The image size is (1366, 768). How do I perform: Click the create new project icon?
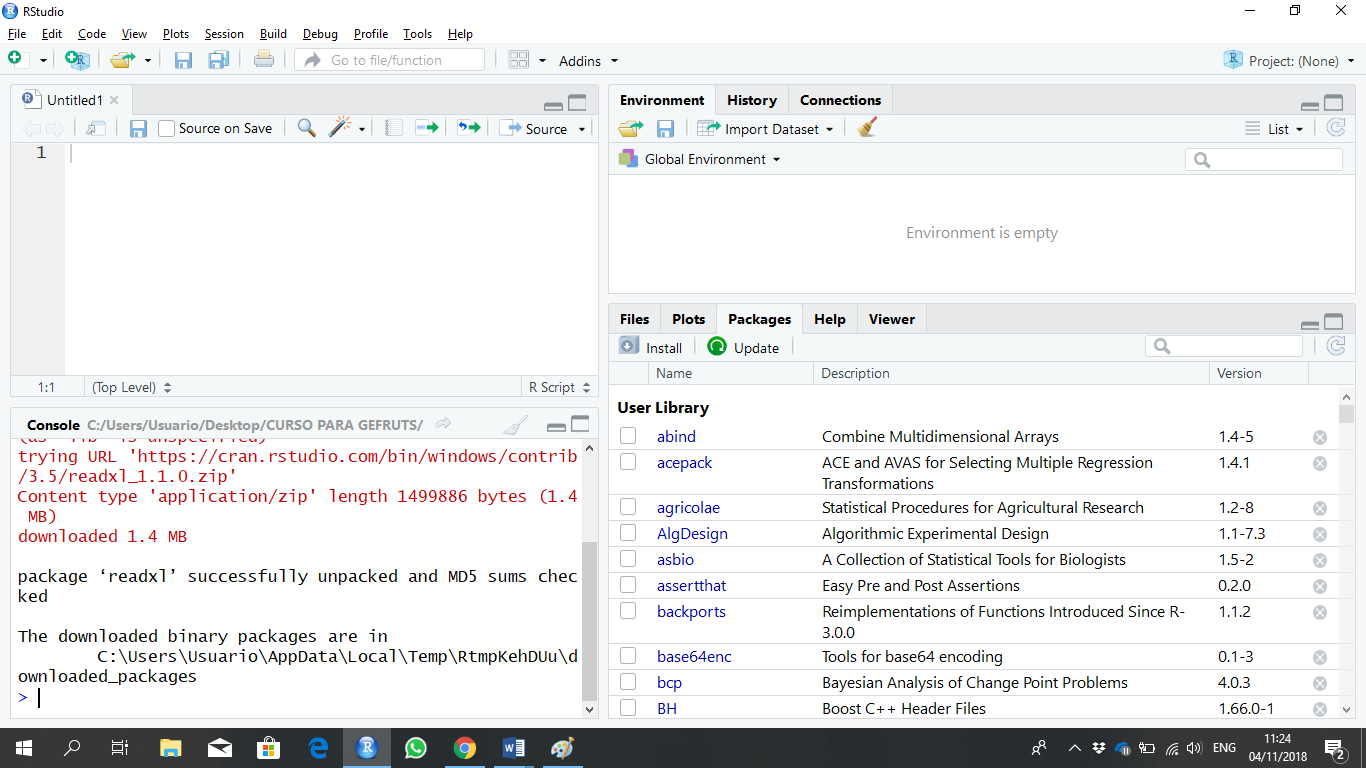pyautogui.click(x=77, y=60)
